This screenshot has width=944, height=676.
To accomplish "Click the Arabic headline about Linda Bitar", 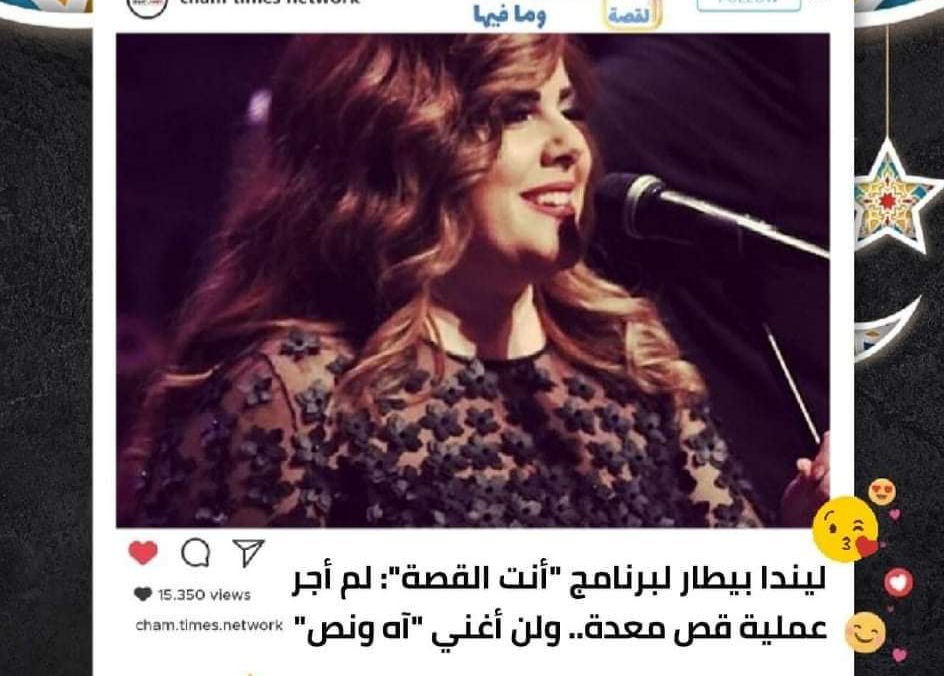I will 560,605.
